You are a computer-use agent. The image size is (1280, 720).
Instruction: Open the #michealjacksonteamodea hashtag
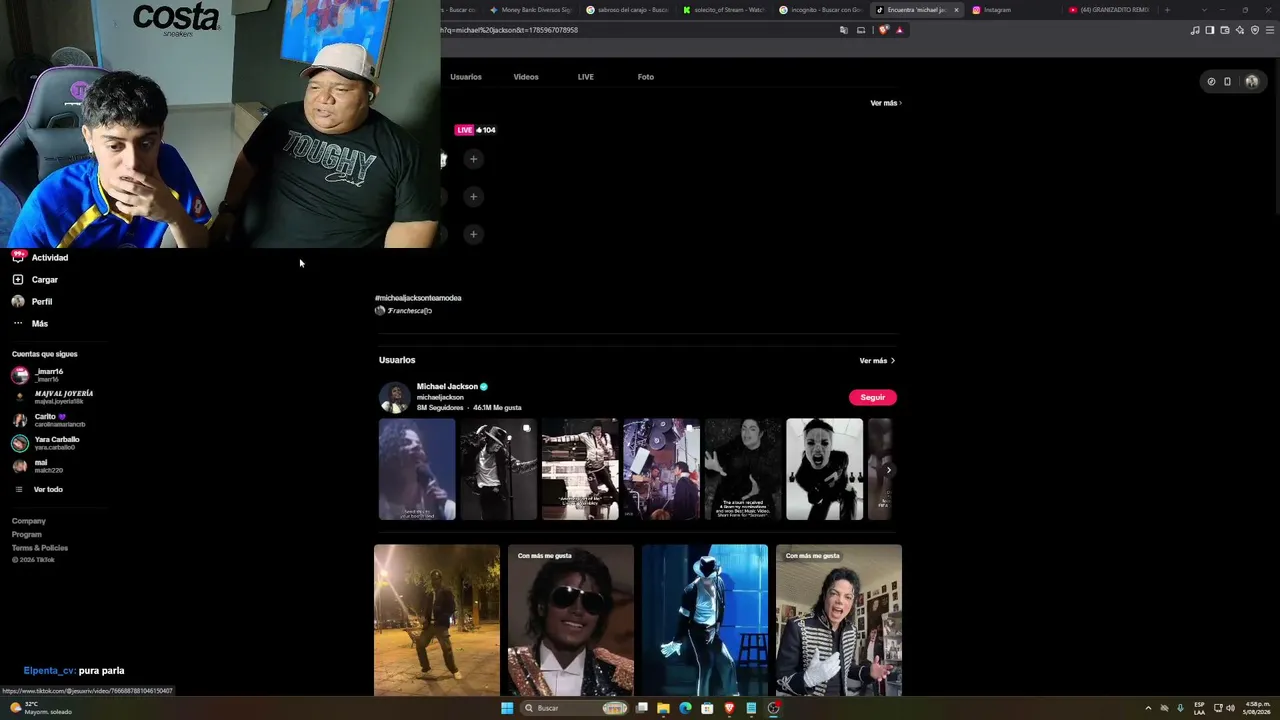tap(418, 298)
